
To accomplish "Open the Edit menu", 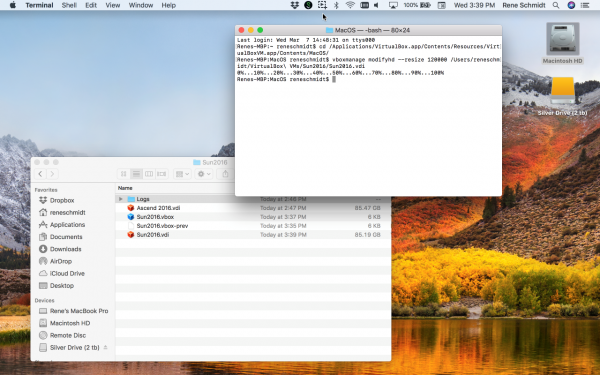I will tap(91, 5).
